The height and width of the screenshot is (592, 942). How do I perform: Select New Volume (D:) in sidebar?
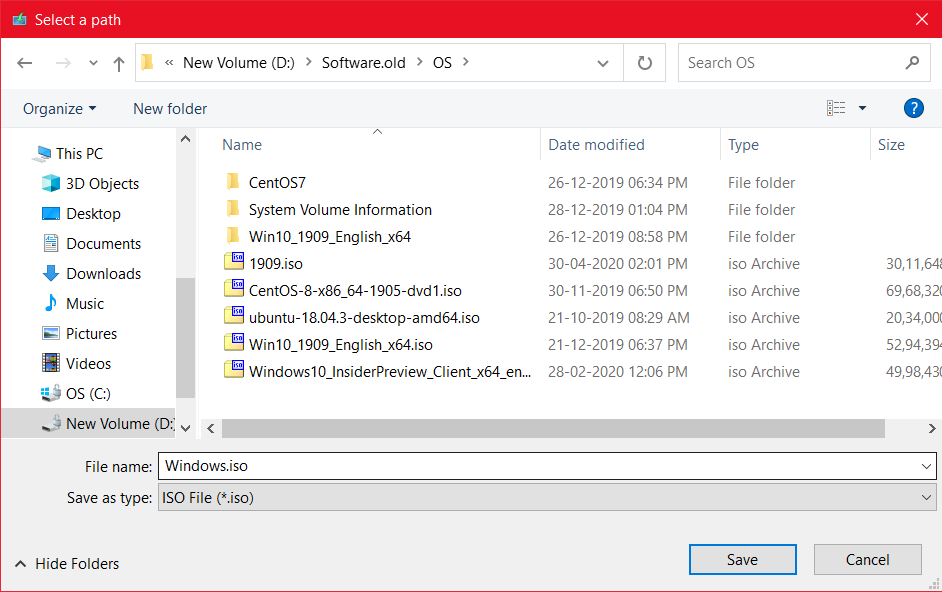[120, 424]
